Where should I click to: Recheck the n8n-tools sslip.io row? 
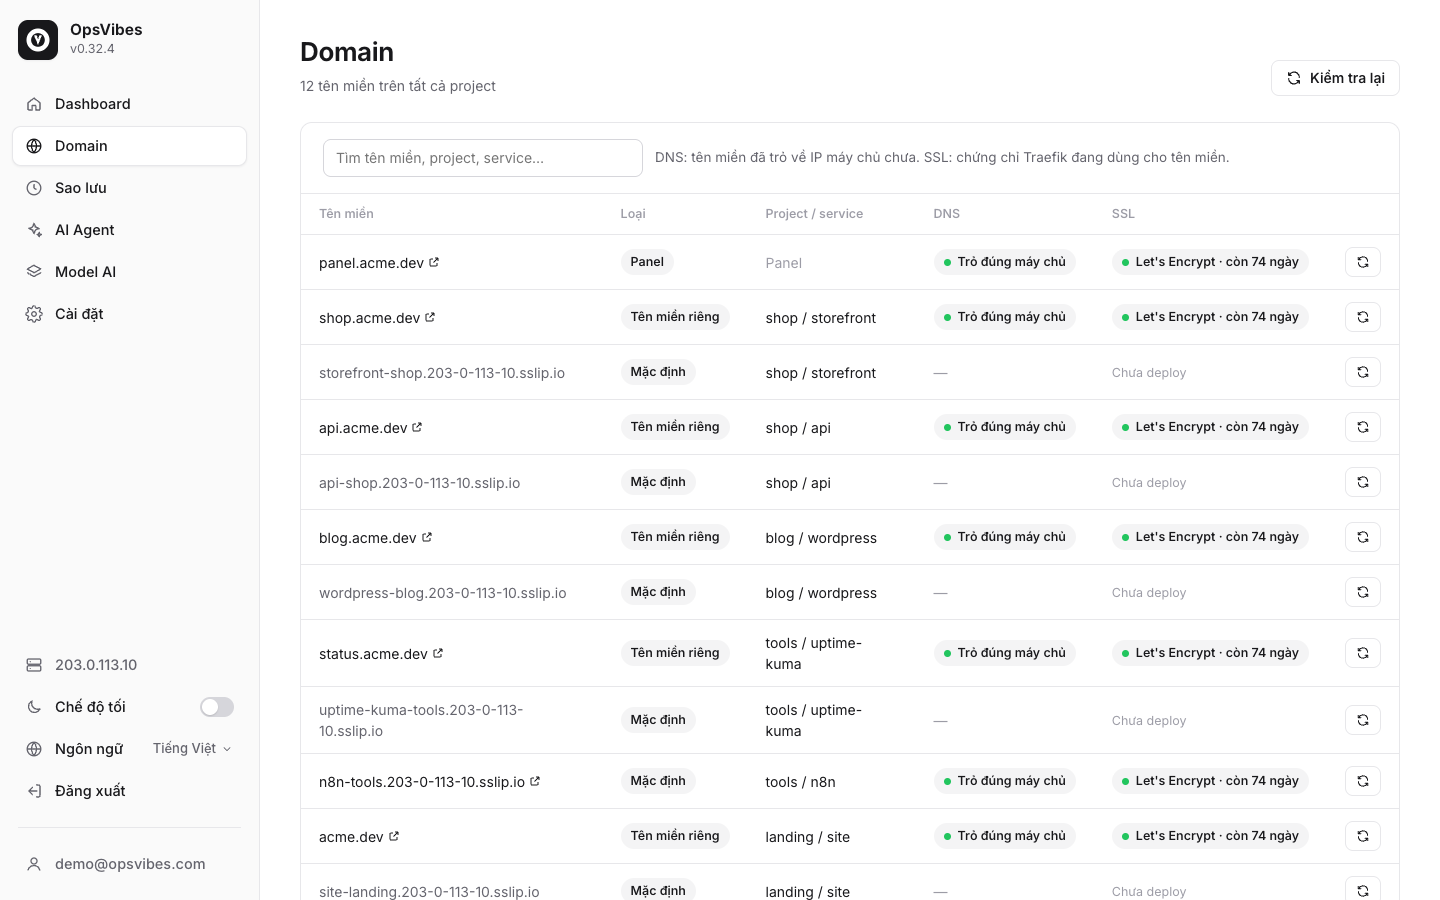(1363, 781)
